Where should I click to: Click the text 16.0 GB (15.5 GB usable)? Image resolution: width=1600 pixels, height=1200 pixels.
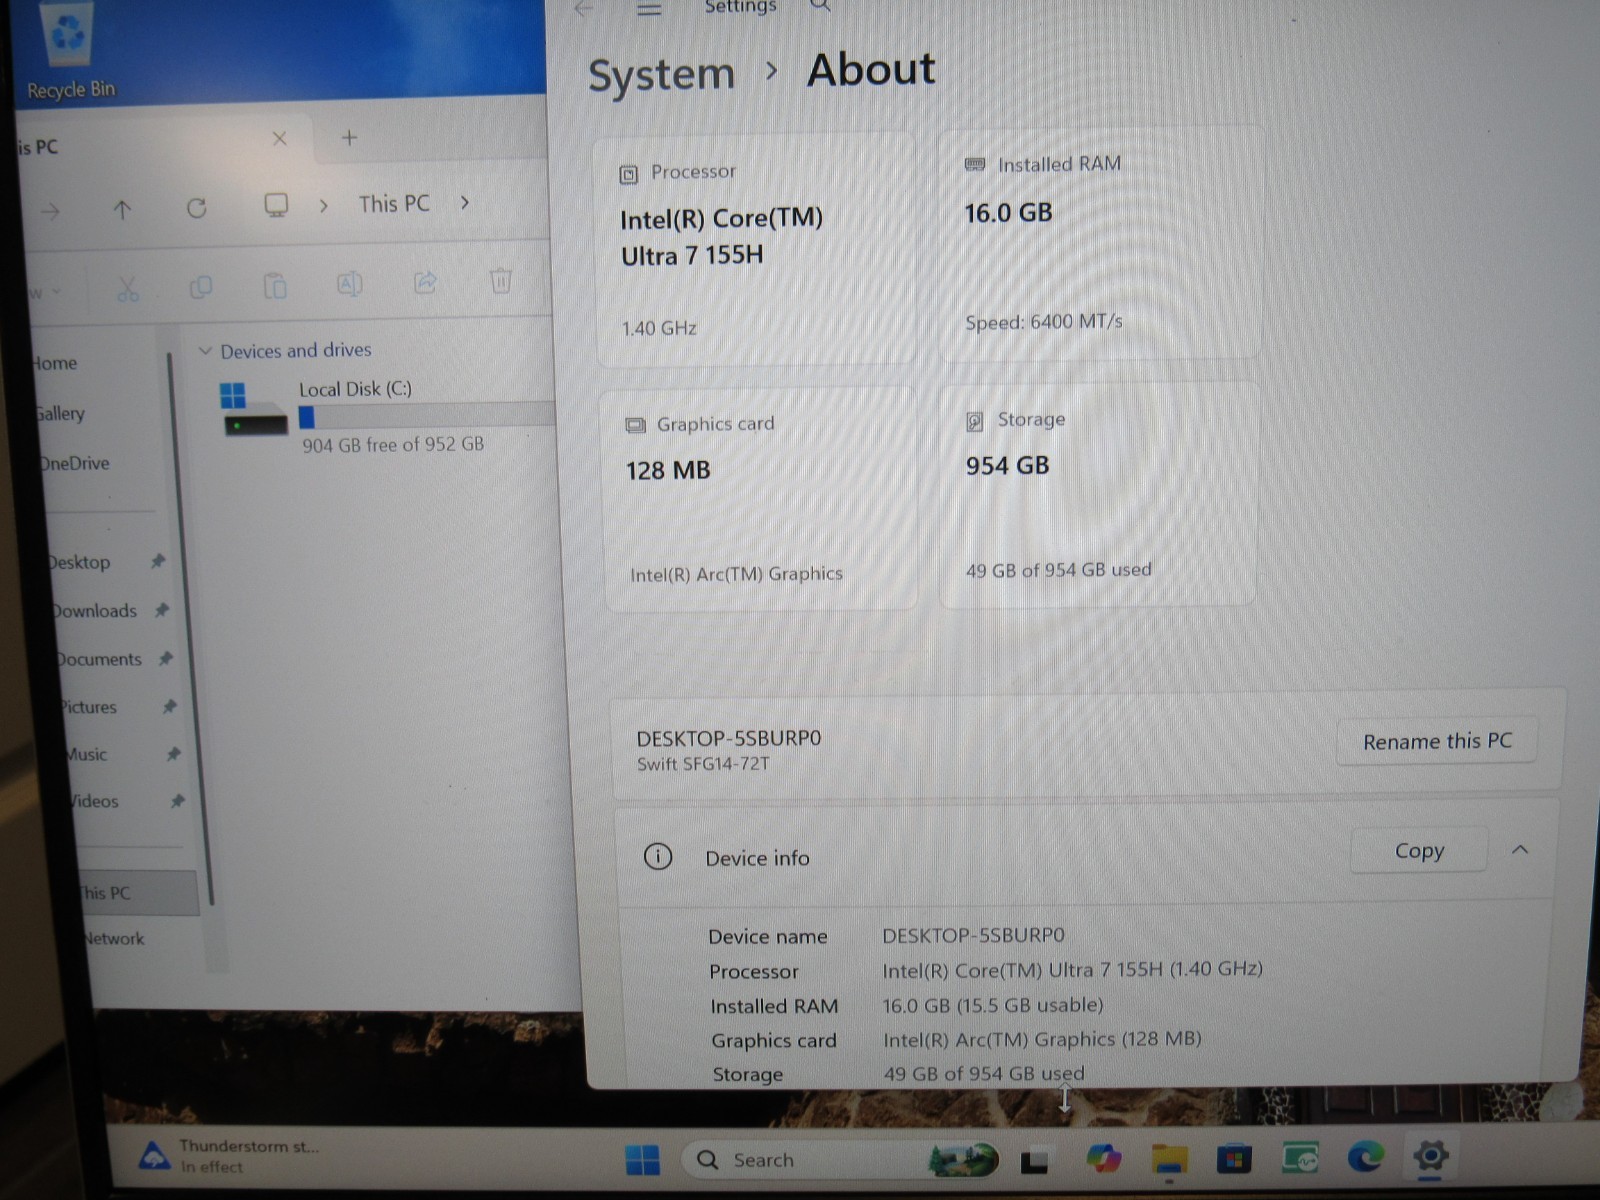tap(993, 1005)
